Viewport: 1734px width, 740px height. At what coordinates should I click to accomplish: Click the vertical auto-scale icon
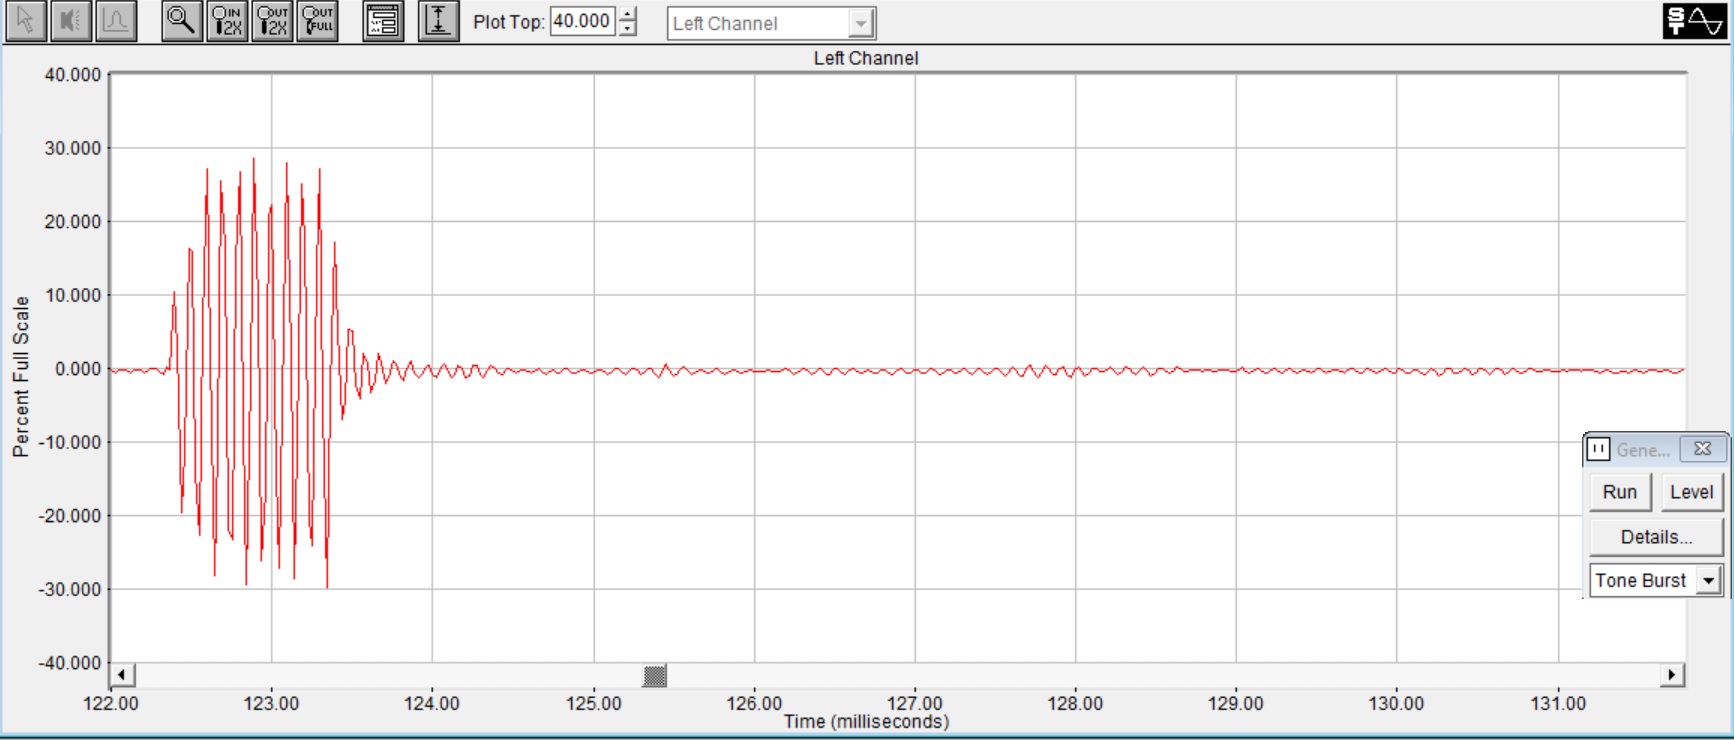(x=439, y=21)
